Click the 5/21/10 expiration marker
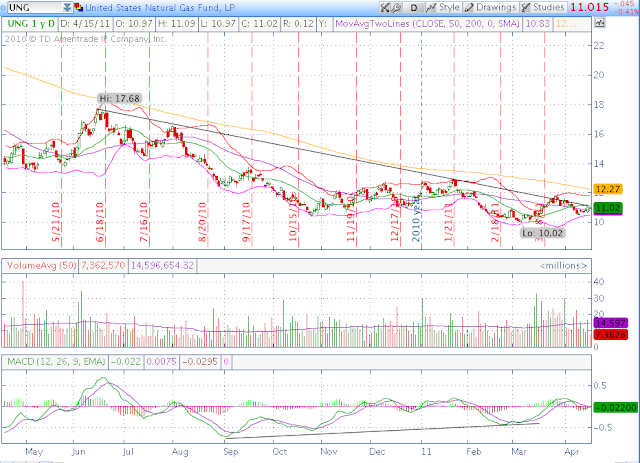640x463 pixels. 56,222
